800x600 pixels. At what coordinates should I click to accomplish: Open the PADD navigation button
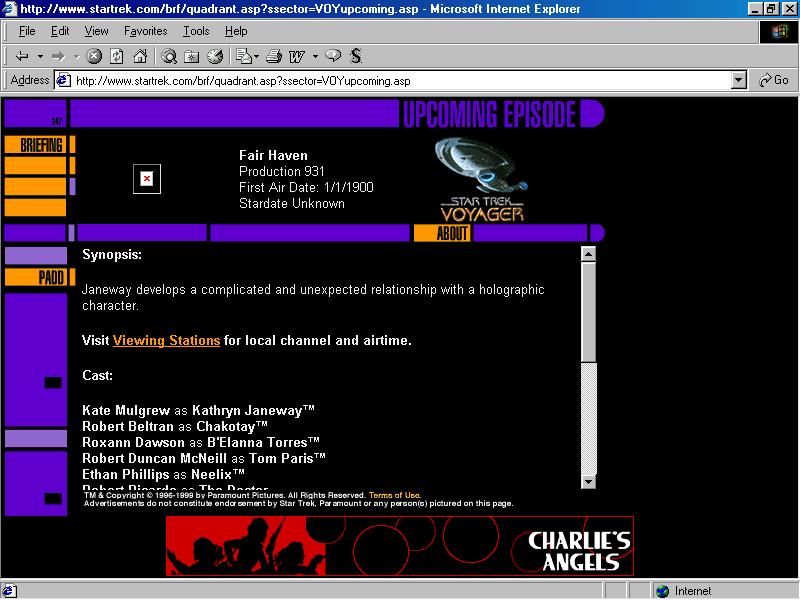(36, 278)
